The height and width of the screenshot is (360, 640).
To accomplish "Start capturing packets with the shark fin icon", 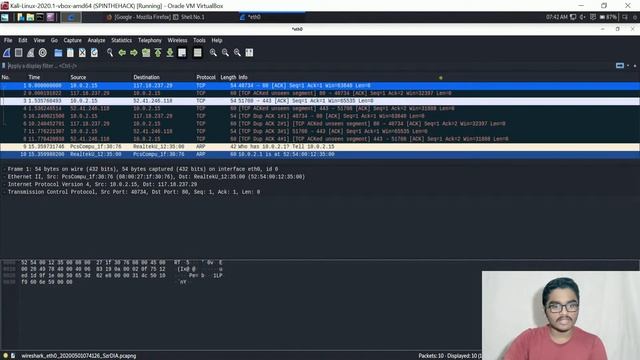I will click(7, 53).
